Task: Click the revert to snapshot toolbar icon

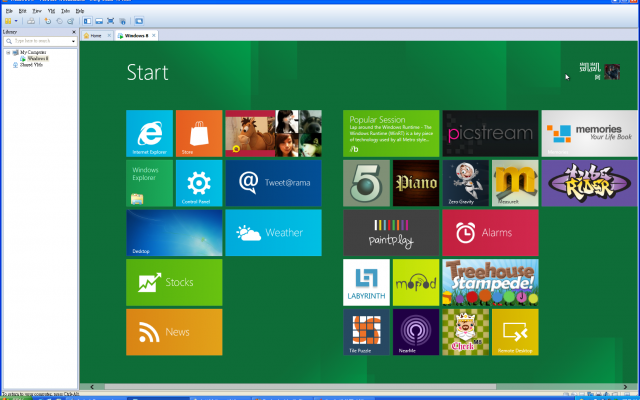Action: tap(59, 21)
